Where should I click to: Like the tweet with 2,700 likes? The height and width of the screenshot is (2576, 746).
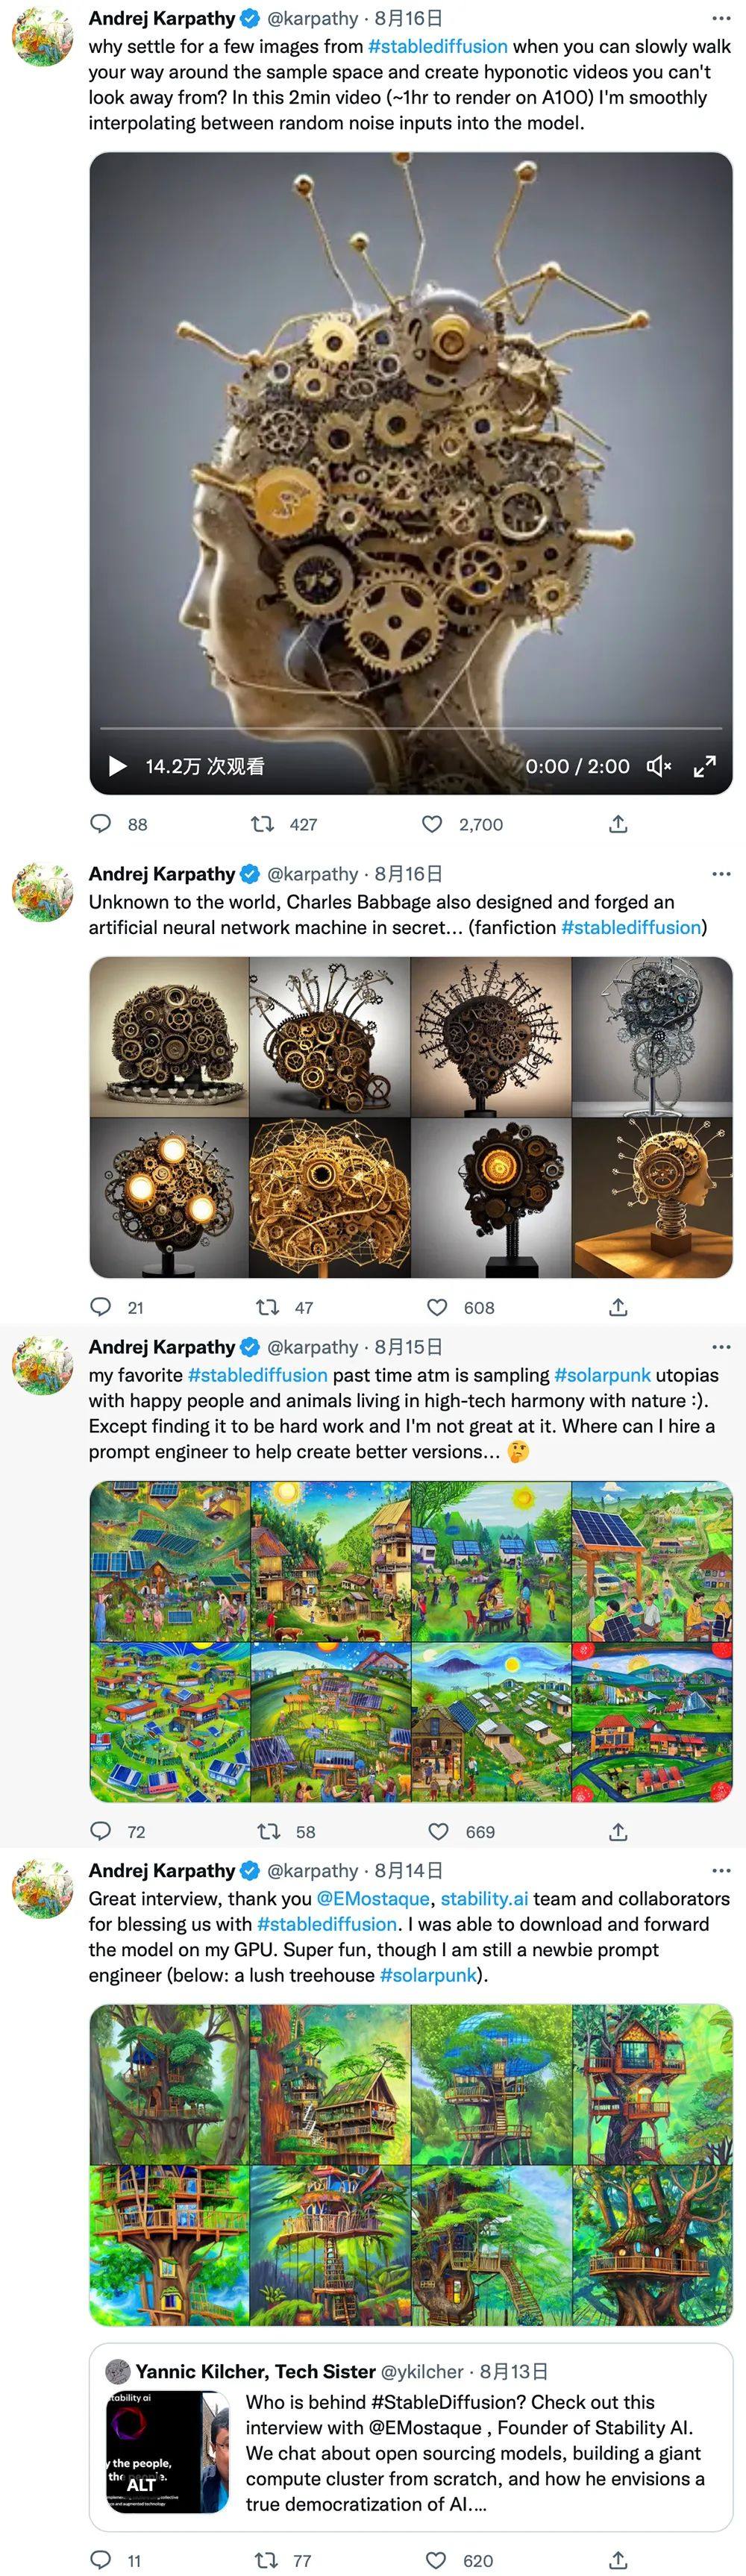point(432,824)
